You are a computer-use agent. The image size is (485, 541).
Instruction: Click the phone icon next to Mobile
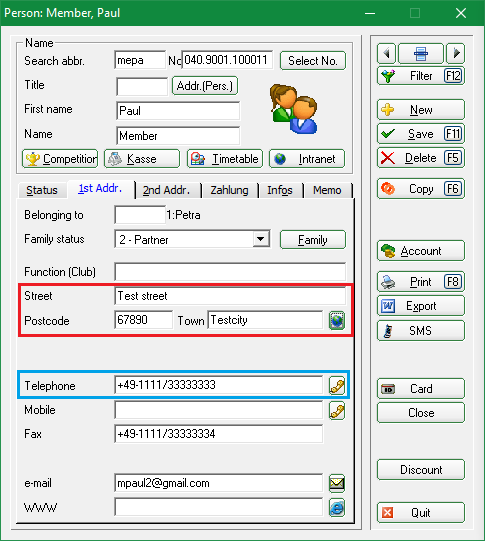click(337, 411)
